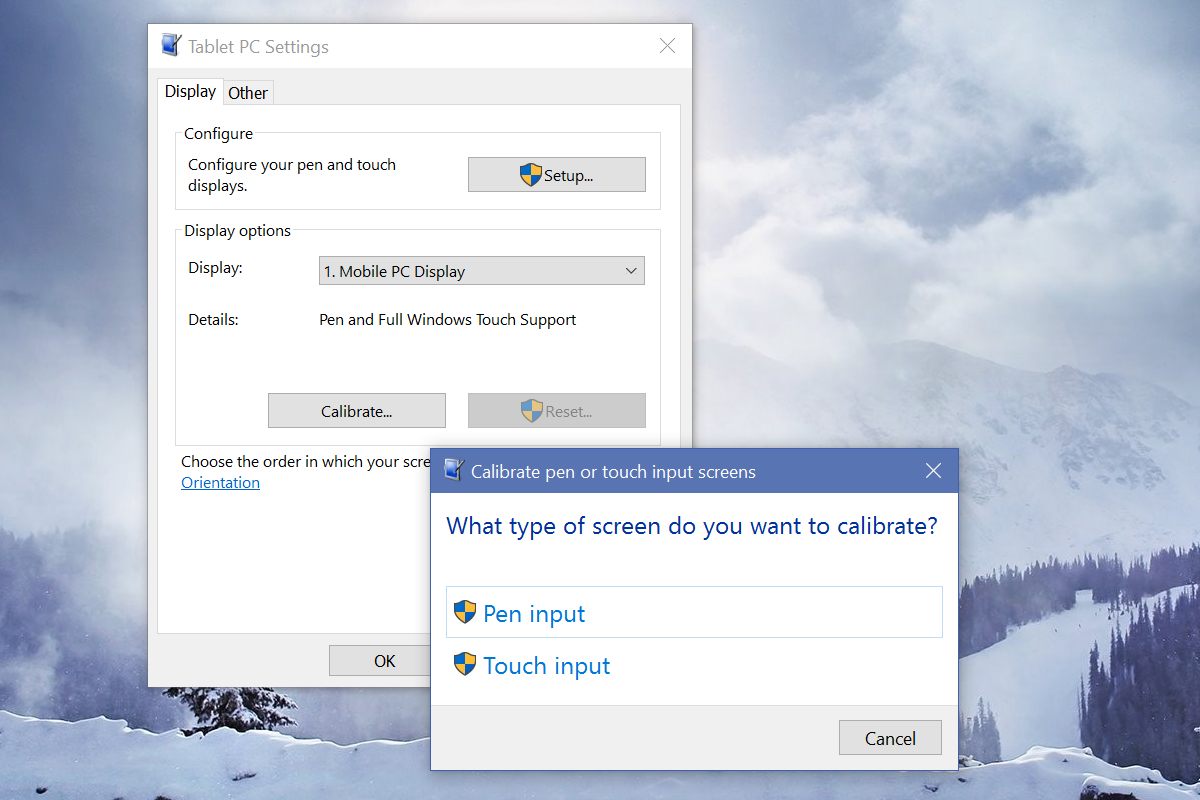Click the shield icon on Reset button

531,411
